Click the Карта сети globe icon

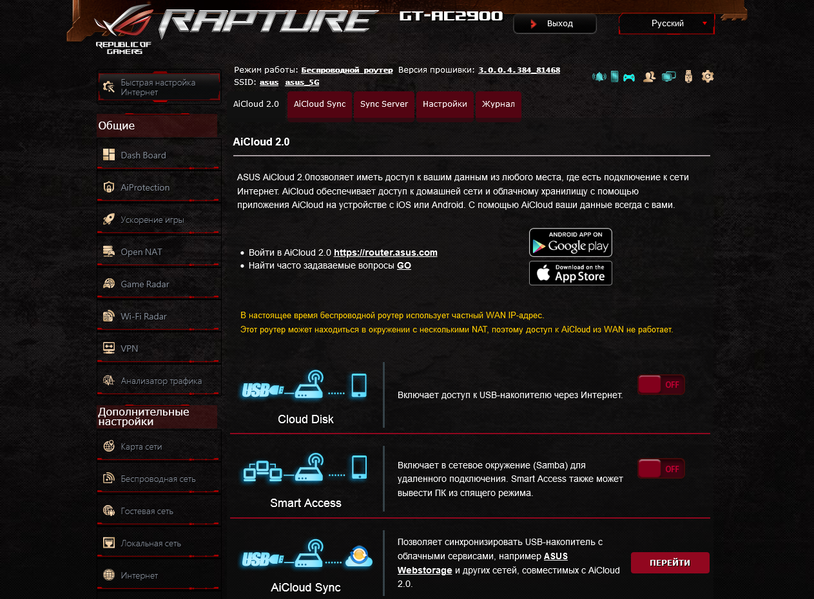pyautogui.click(x=108, y=446)
